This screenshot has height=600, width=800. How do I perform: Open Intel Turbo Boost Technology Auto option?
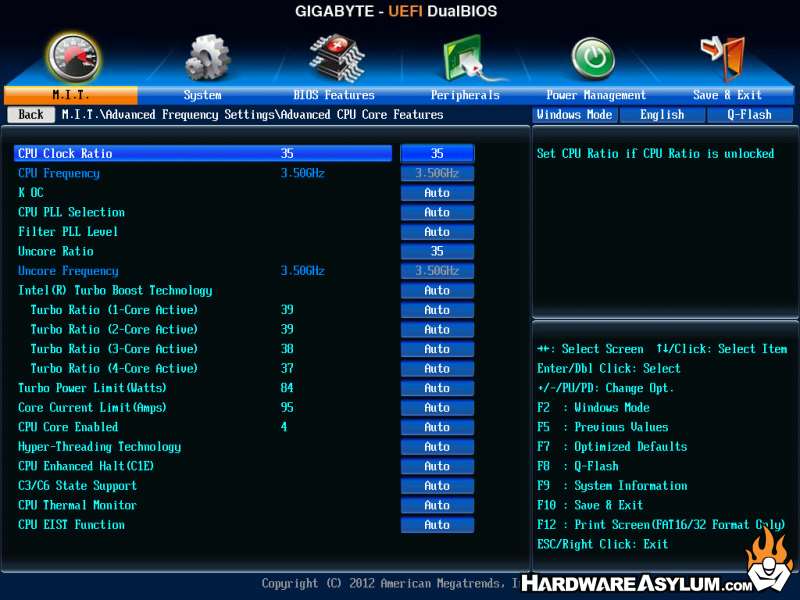[437, 290]
